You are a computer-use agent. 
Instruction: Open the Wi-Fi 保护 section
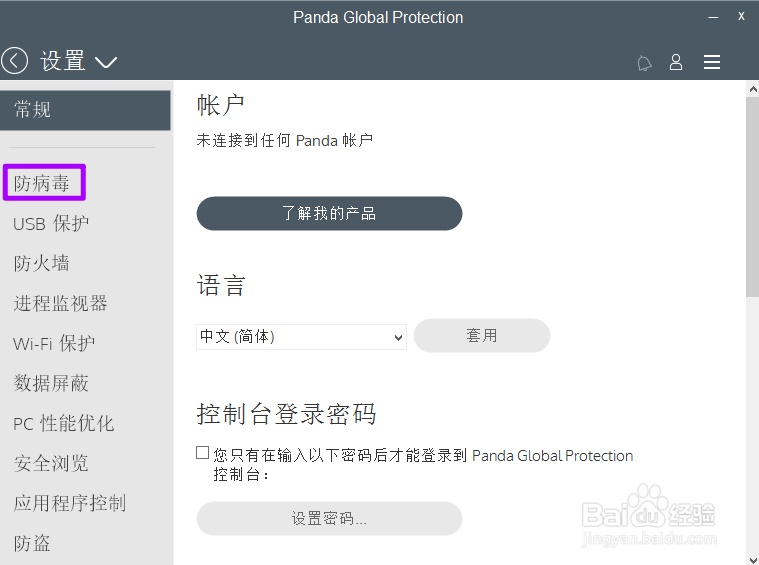tap(54, 344)
